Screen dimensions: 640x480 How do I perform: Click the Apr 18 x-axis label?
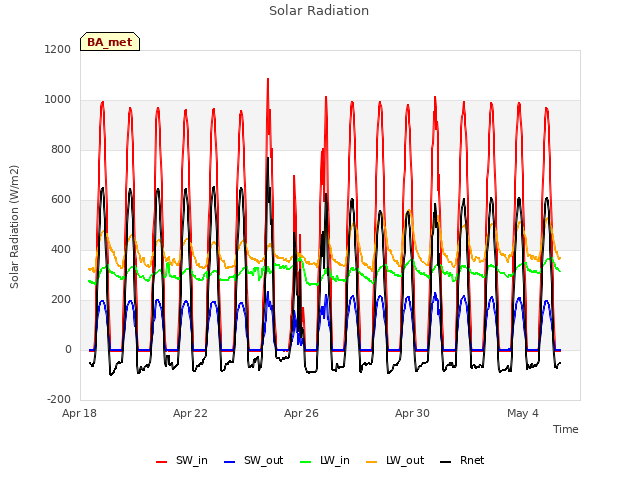pos(80,413)
